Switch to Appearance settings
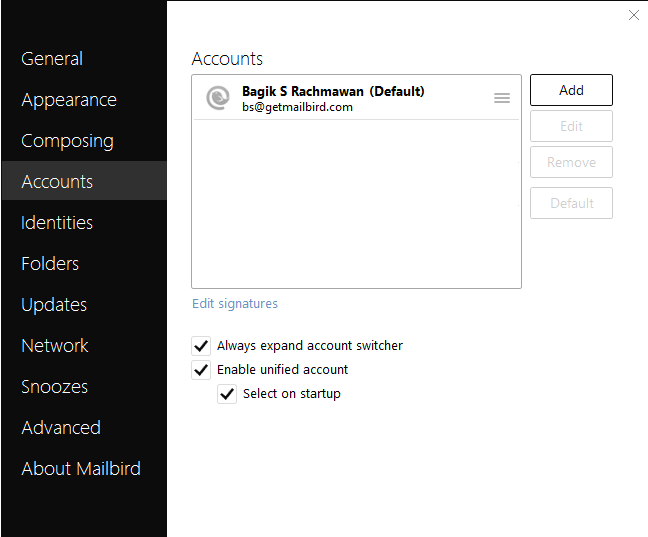Viewport: 648px width, 537px height. point(69,100)
